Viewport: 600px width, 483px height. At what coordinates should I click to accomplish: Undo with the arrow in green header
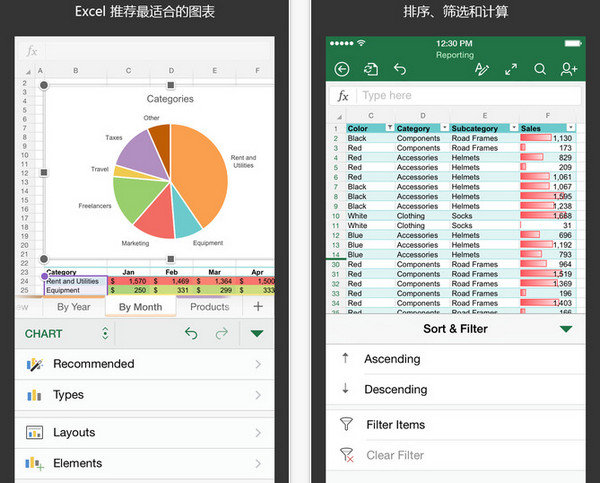400,69
